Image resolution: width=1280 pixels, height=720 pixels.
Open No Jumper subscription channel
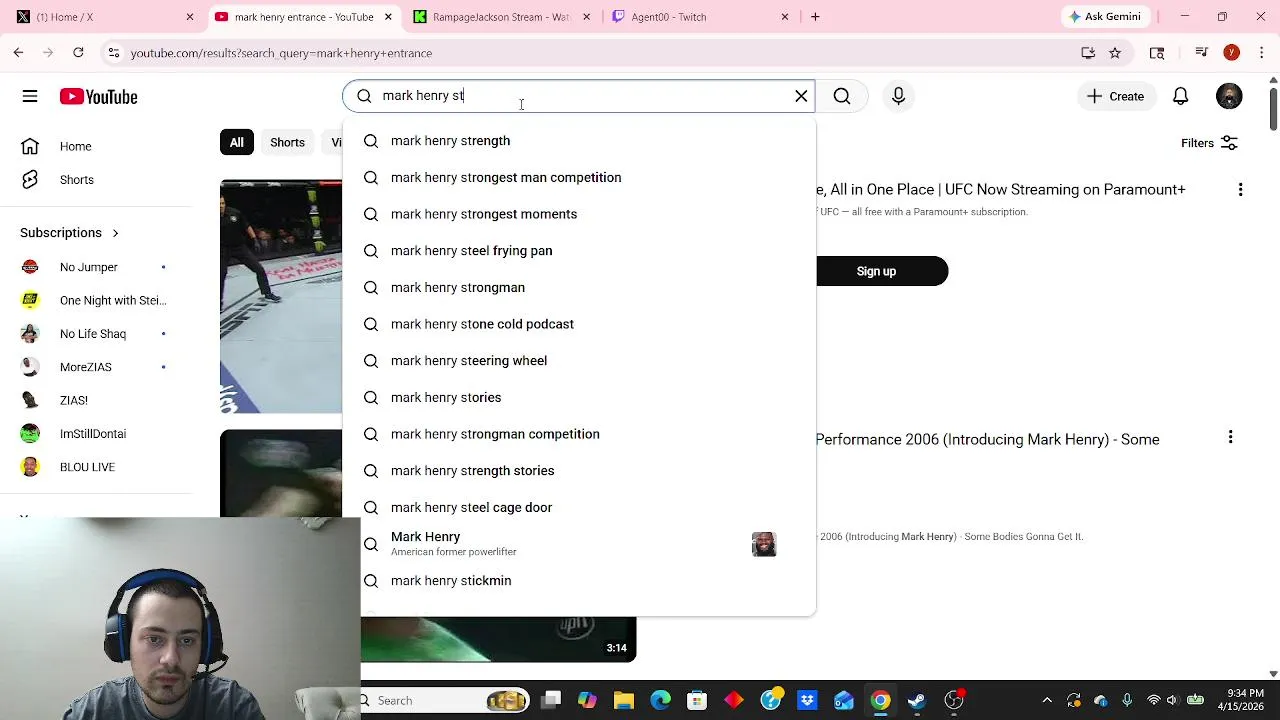click(x=89, y=267)
